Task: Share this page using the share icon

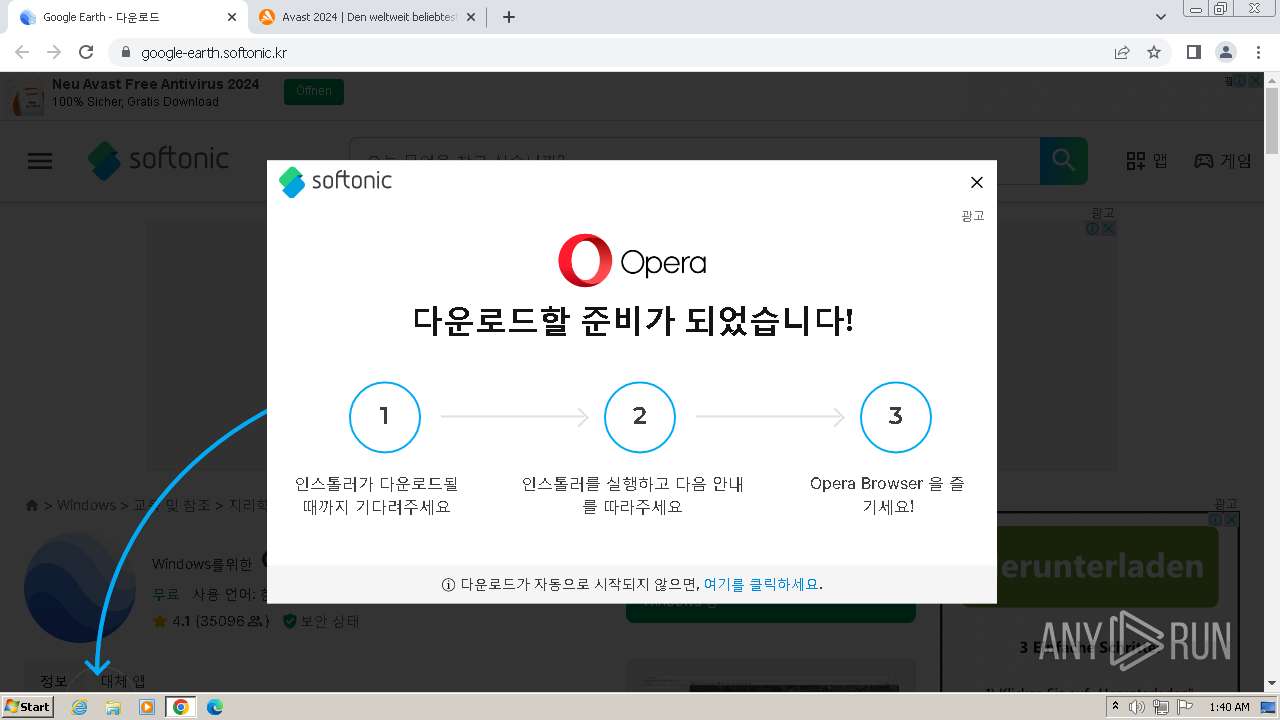Action: 1122,52
